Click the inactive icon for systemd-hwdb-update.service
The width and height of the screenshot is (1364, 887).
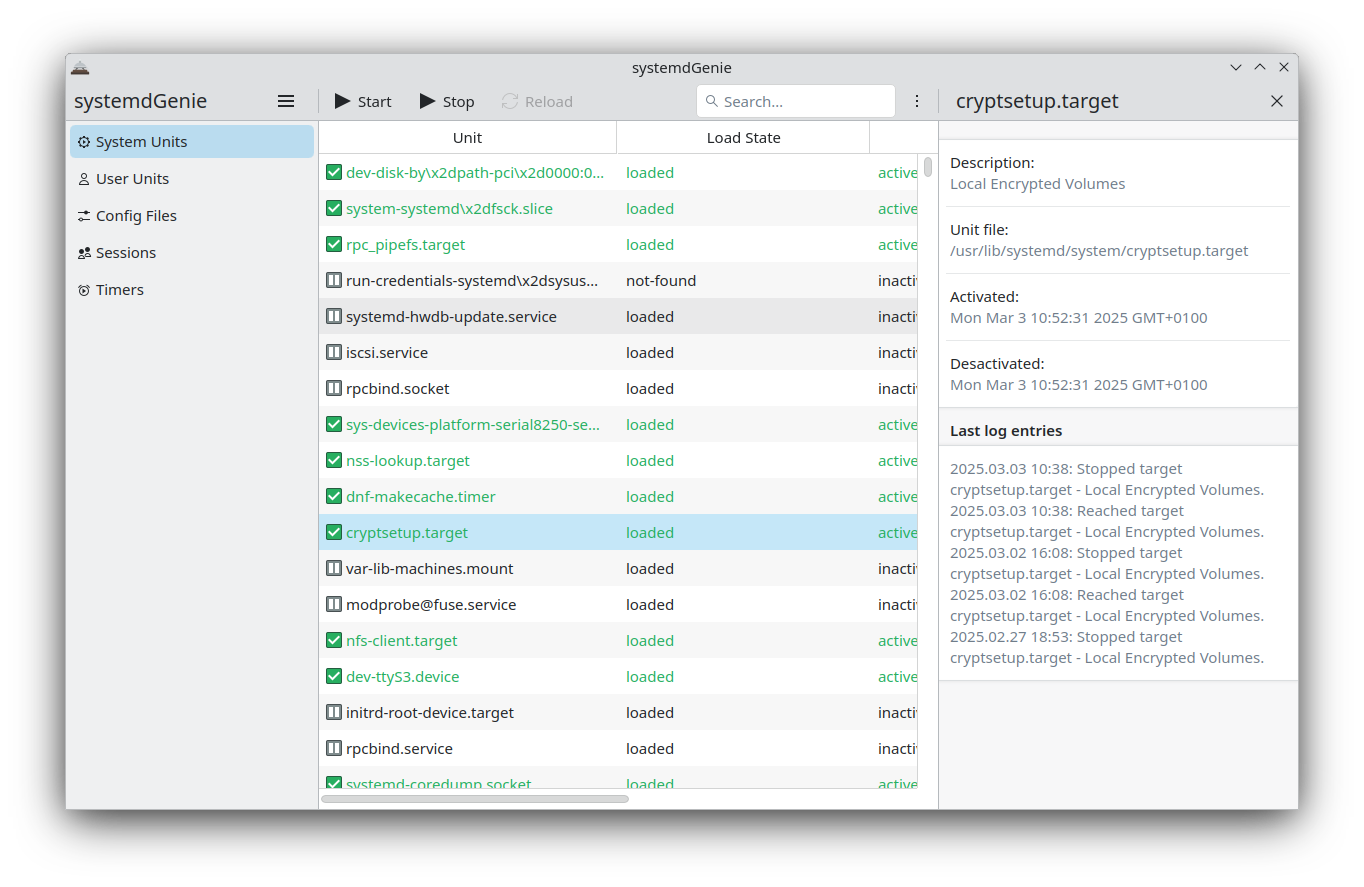tap(334, 316)
